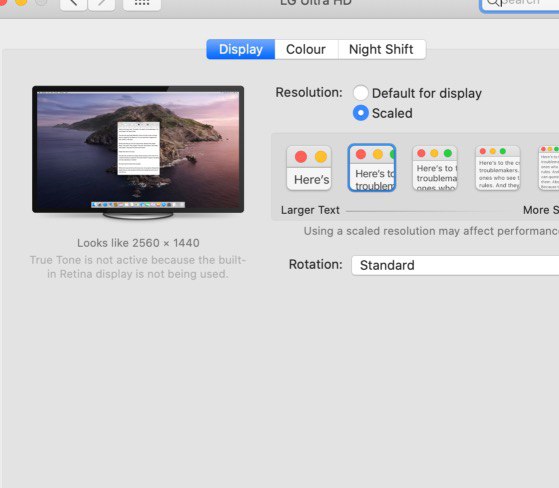This screenshot has width=559, height=488.
Task: Choose the fourth scaled resolution thumbnail
Action: pyautogui.click(x=498, y=168)
